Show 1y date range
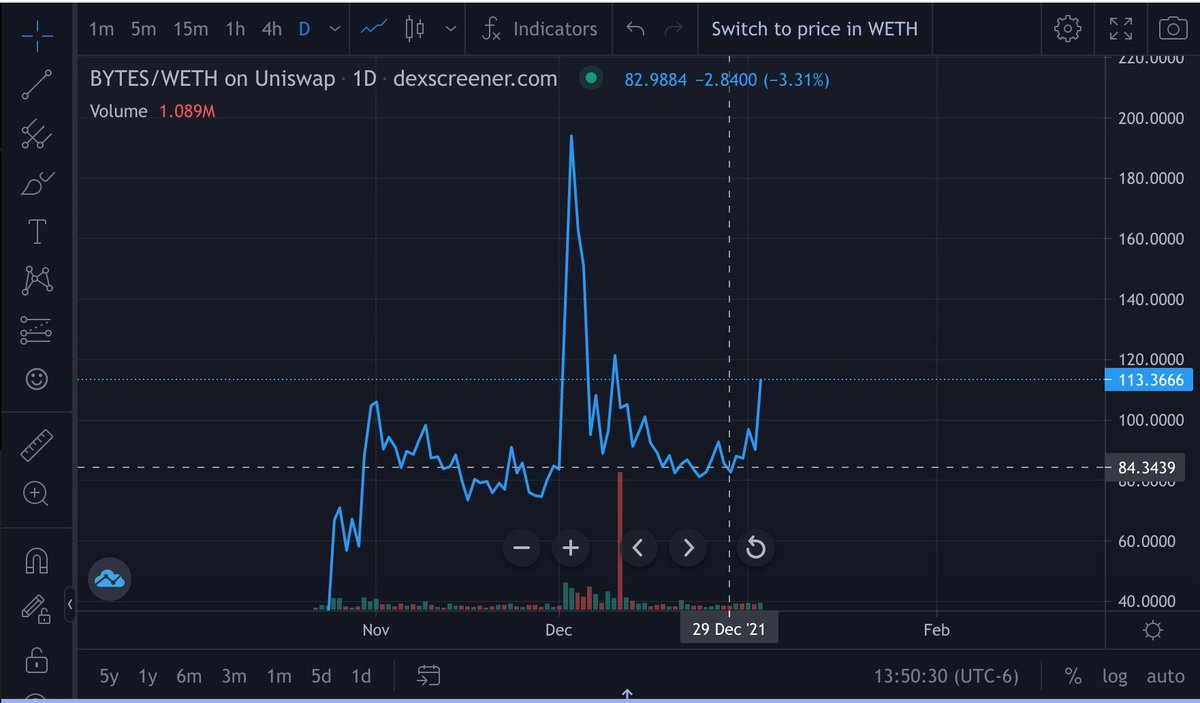 click(148, 676)
